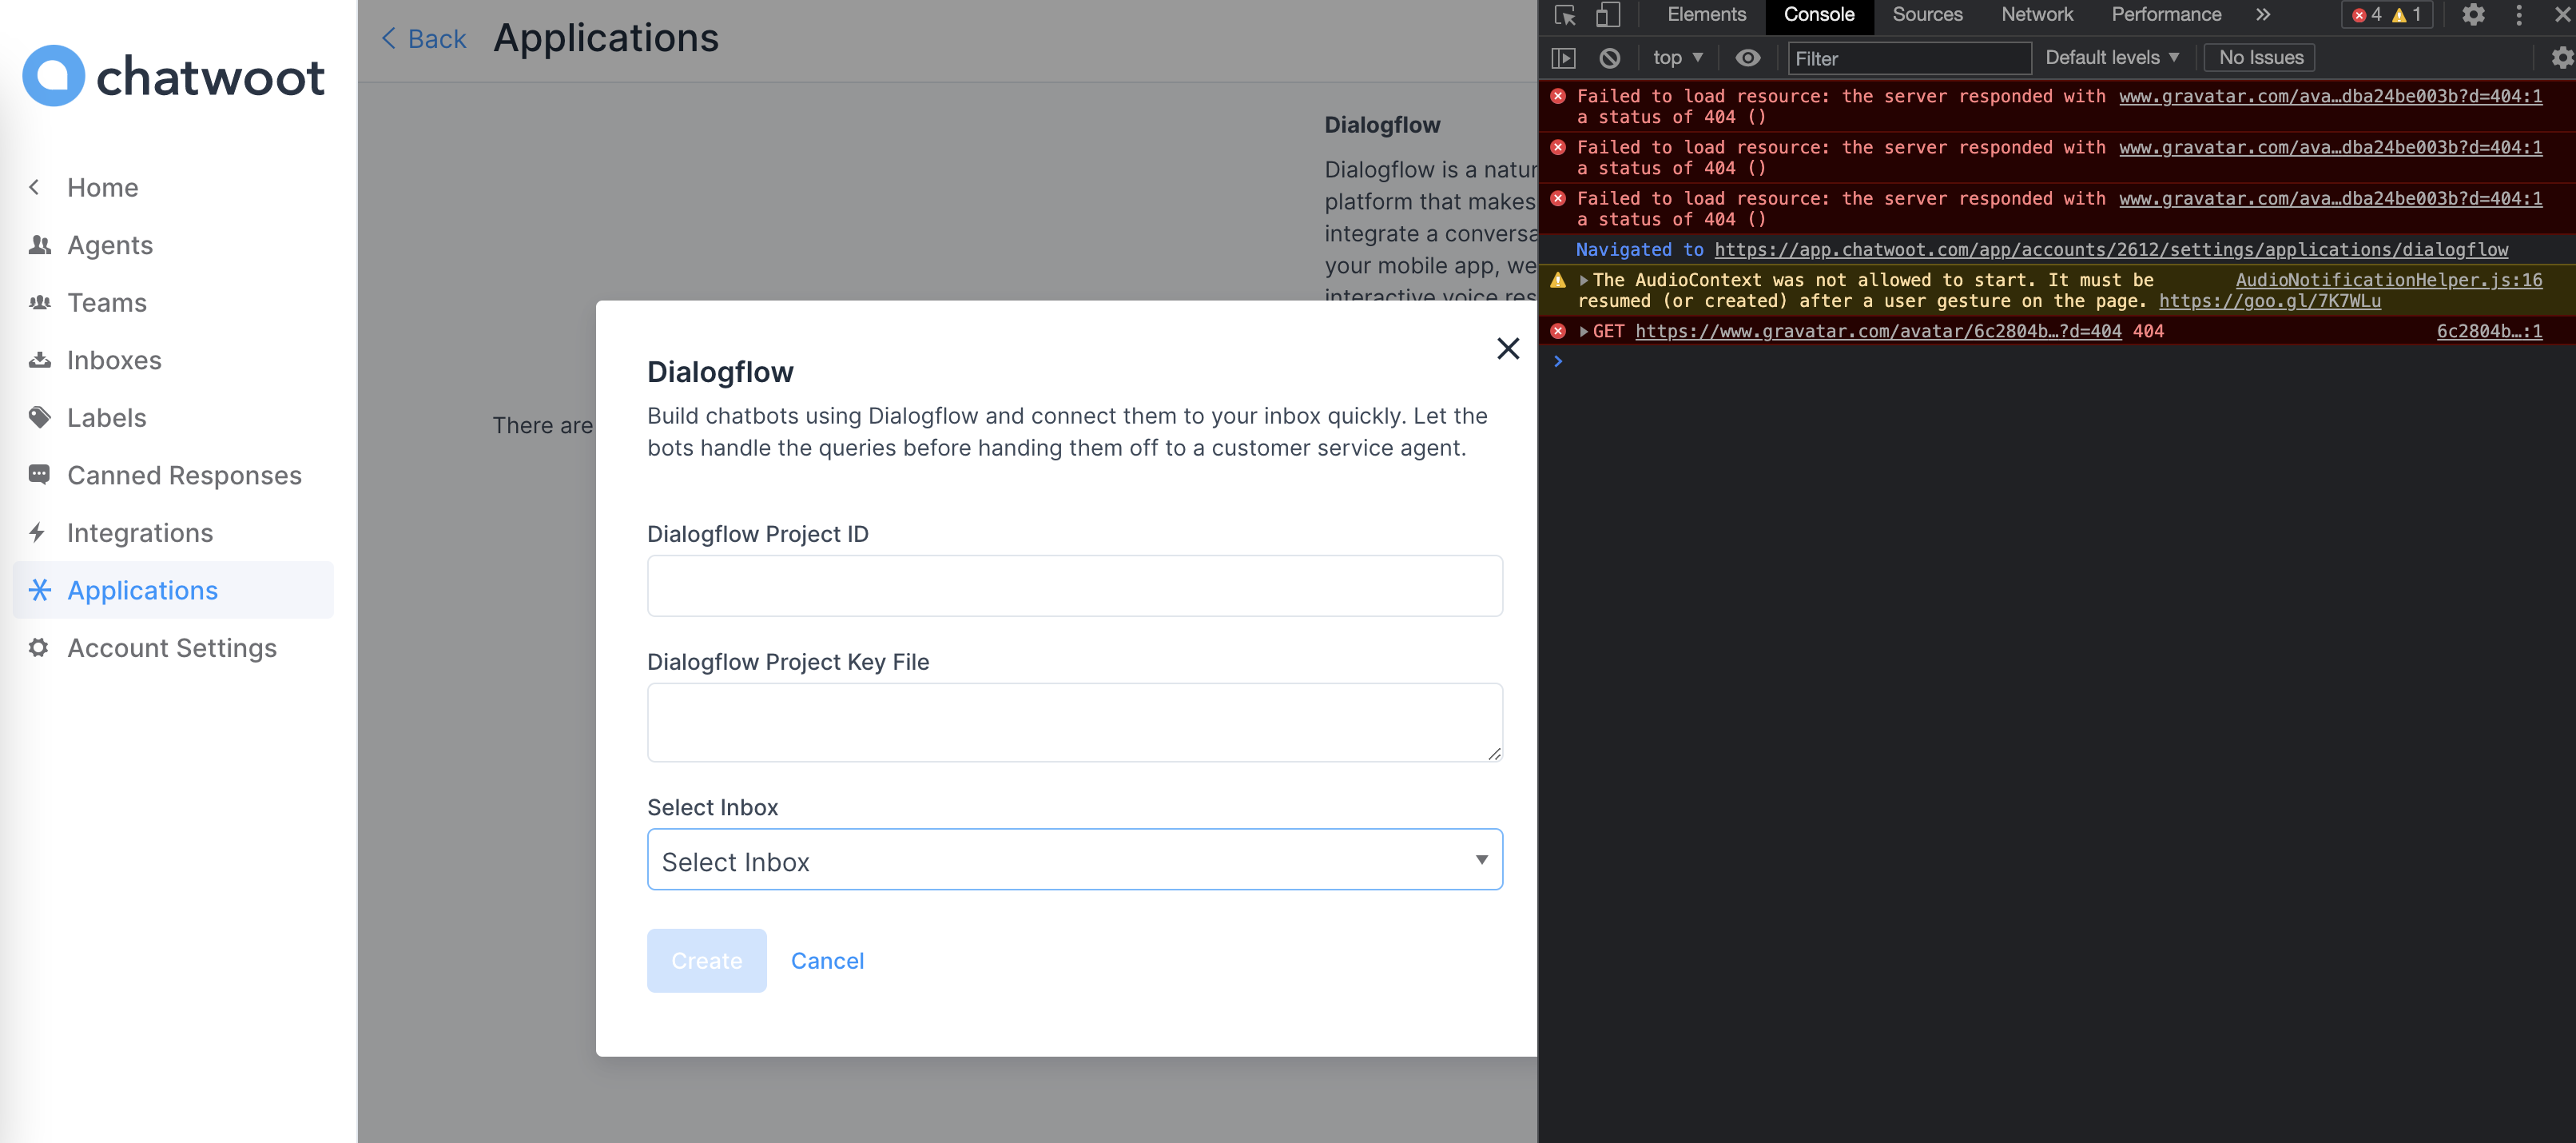Open the Agents section in the sidebar
2576x1143 pixels.
109,245
